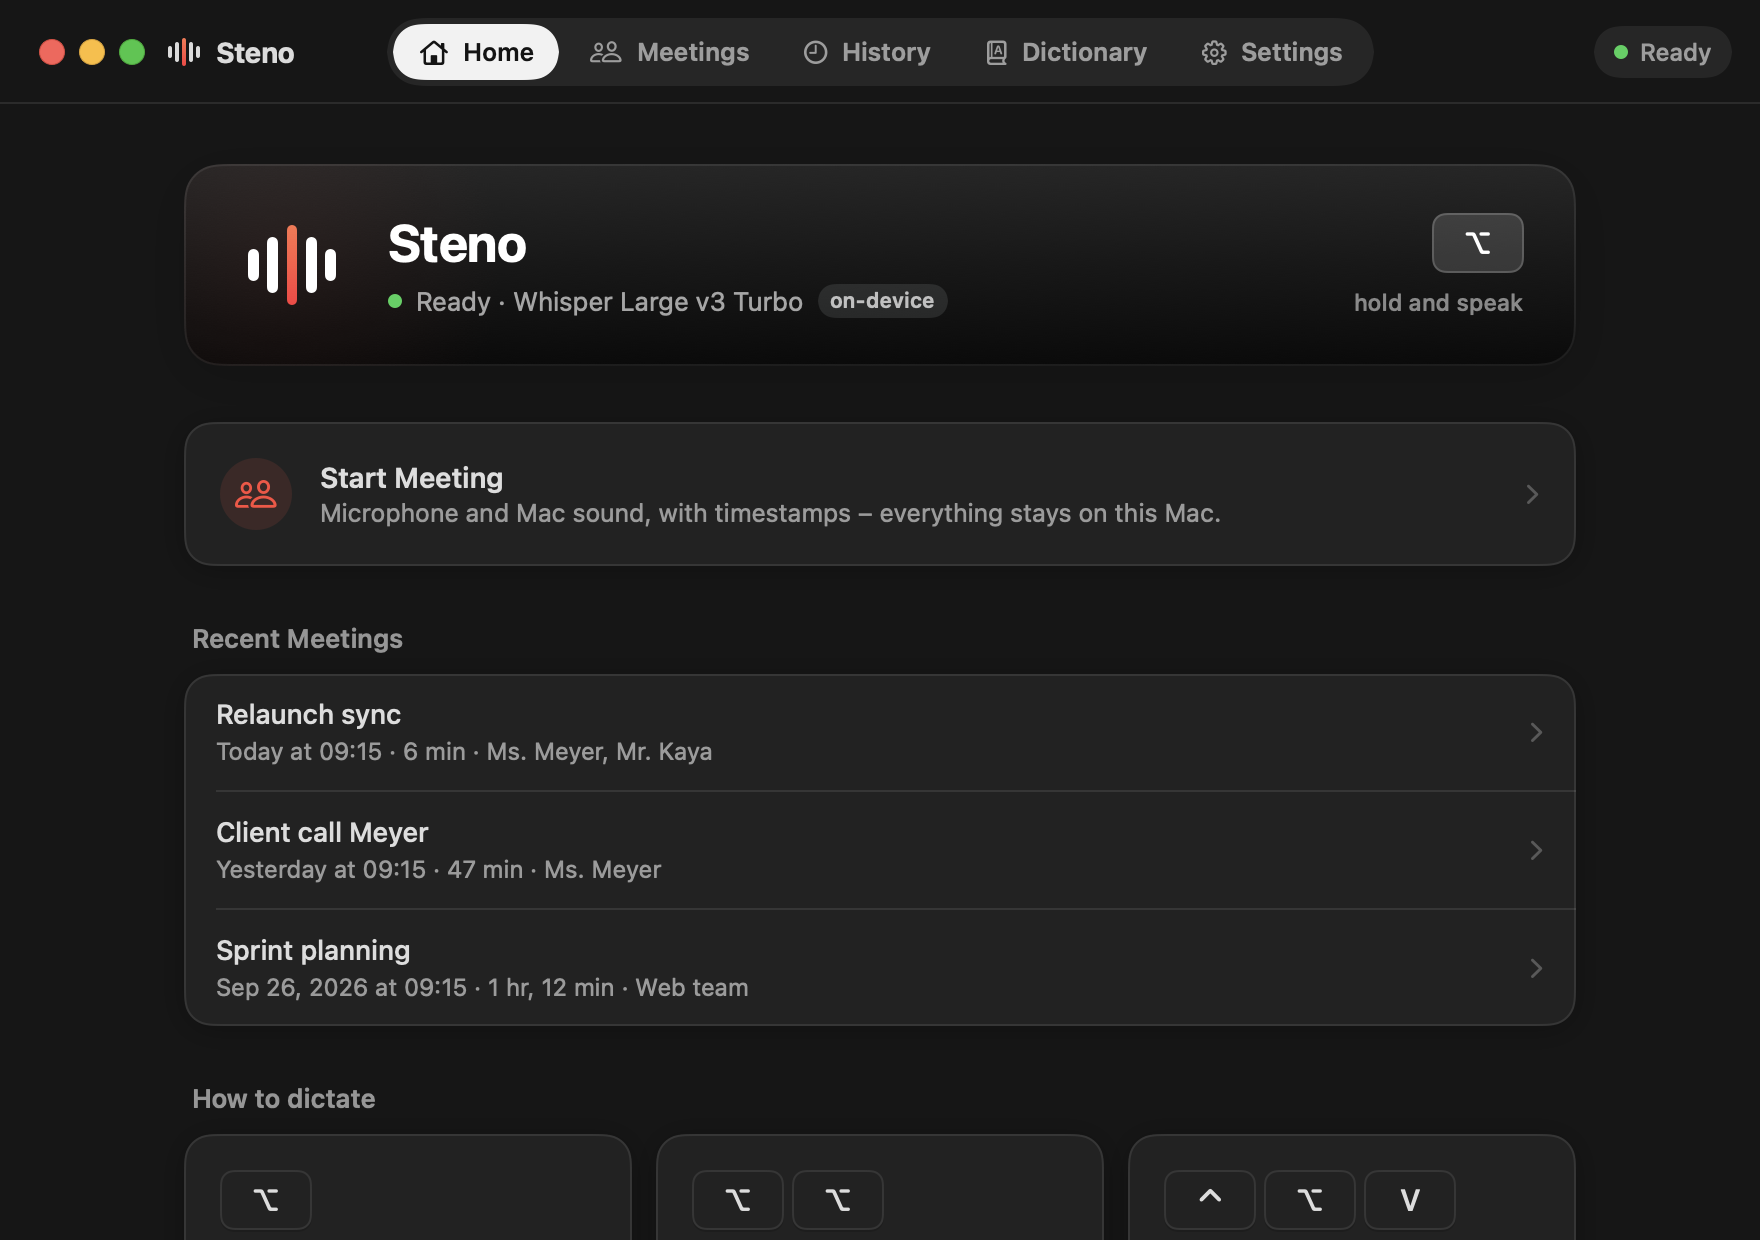Open the Sprint planning chevron
Screen dimensions: 1760x1240
[1536, 969]
